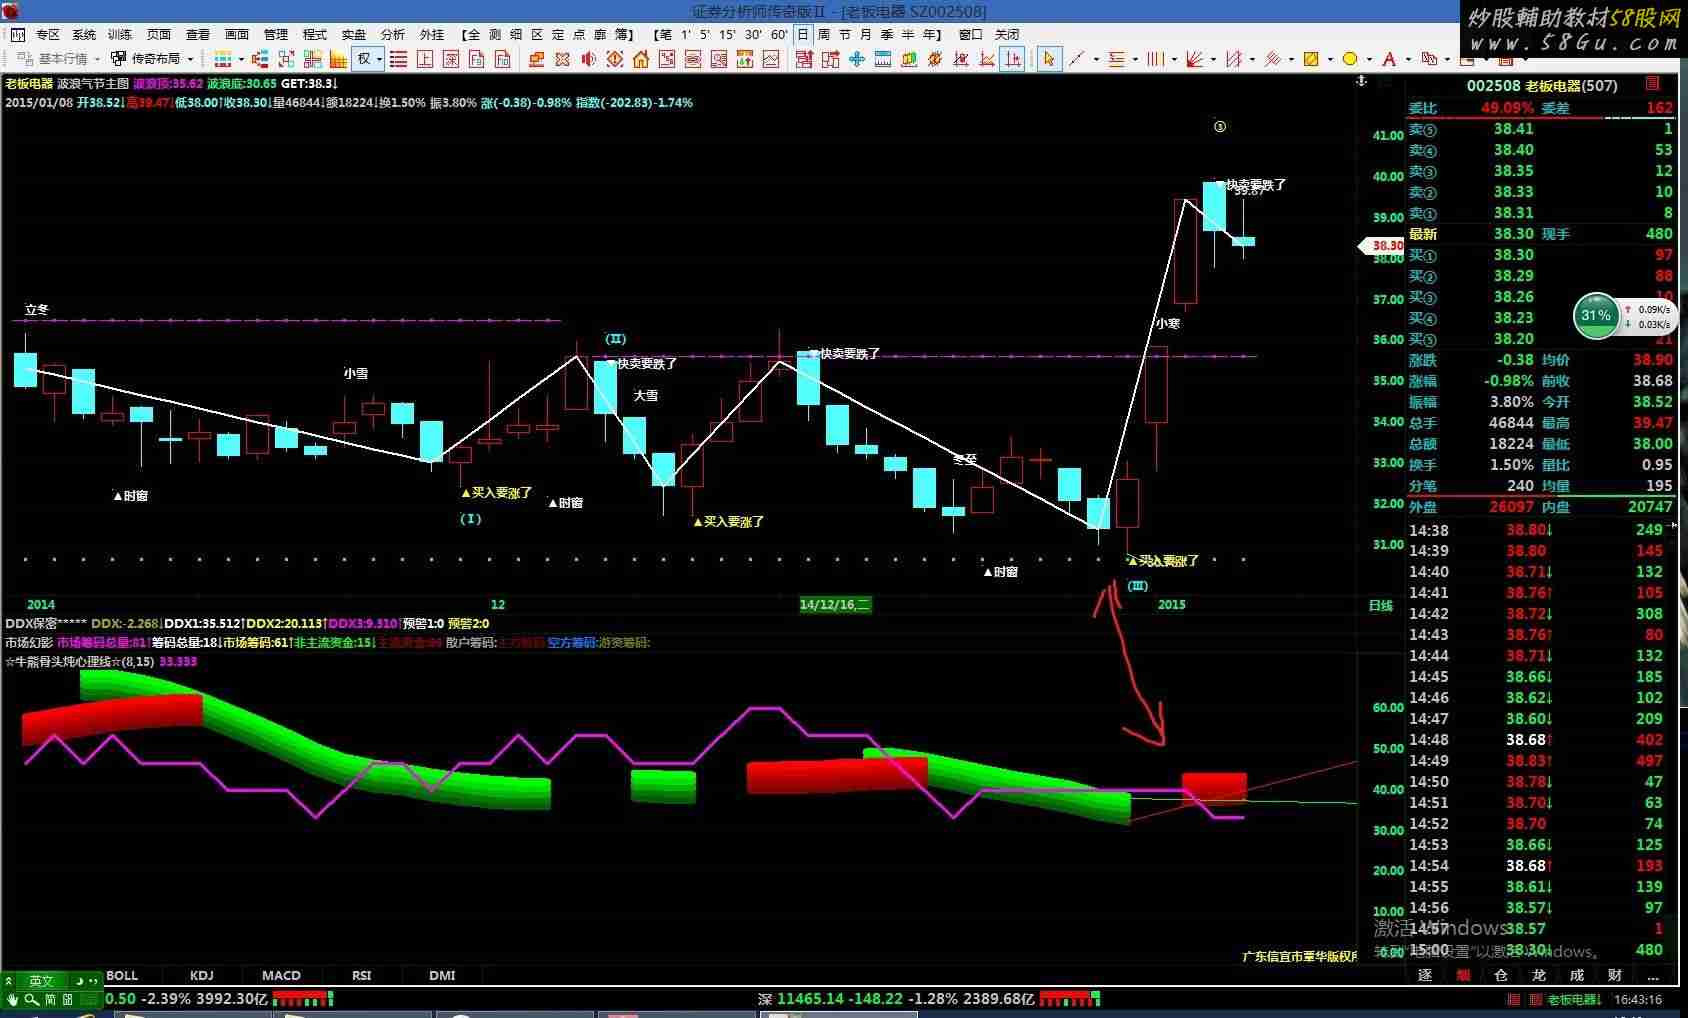Switch to the 日 daily period

[802, 34]
